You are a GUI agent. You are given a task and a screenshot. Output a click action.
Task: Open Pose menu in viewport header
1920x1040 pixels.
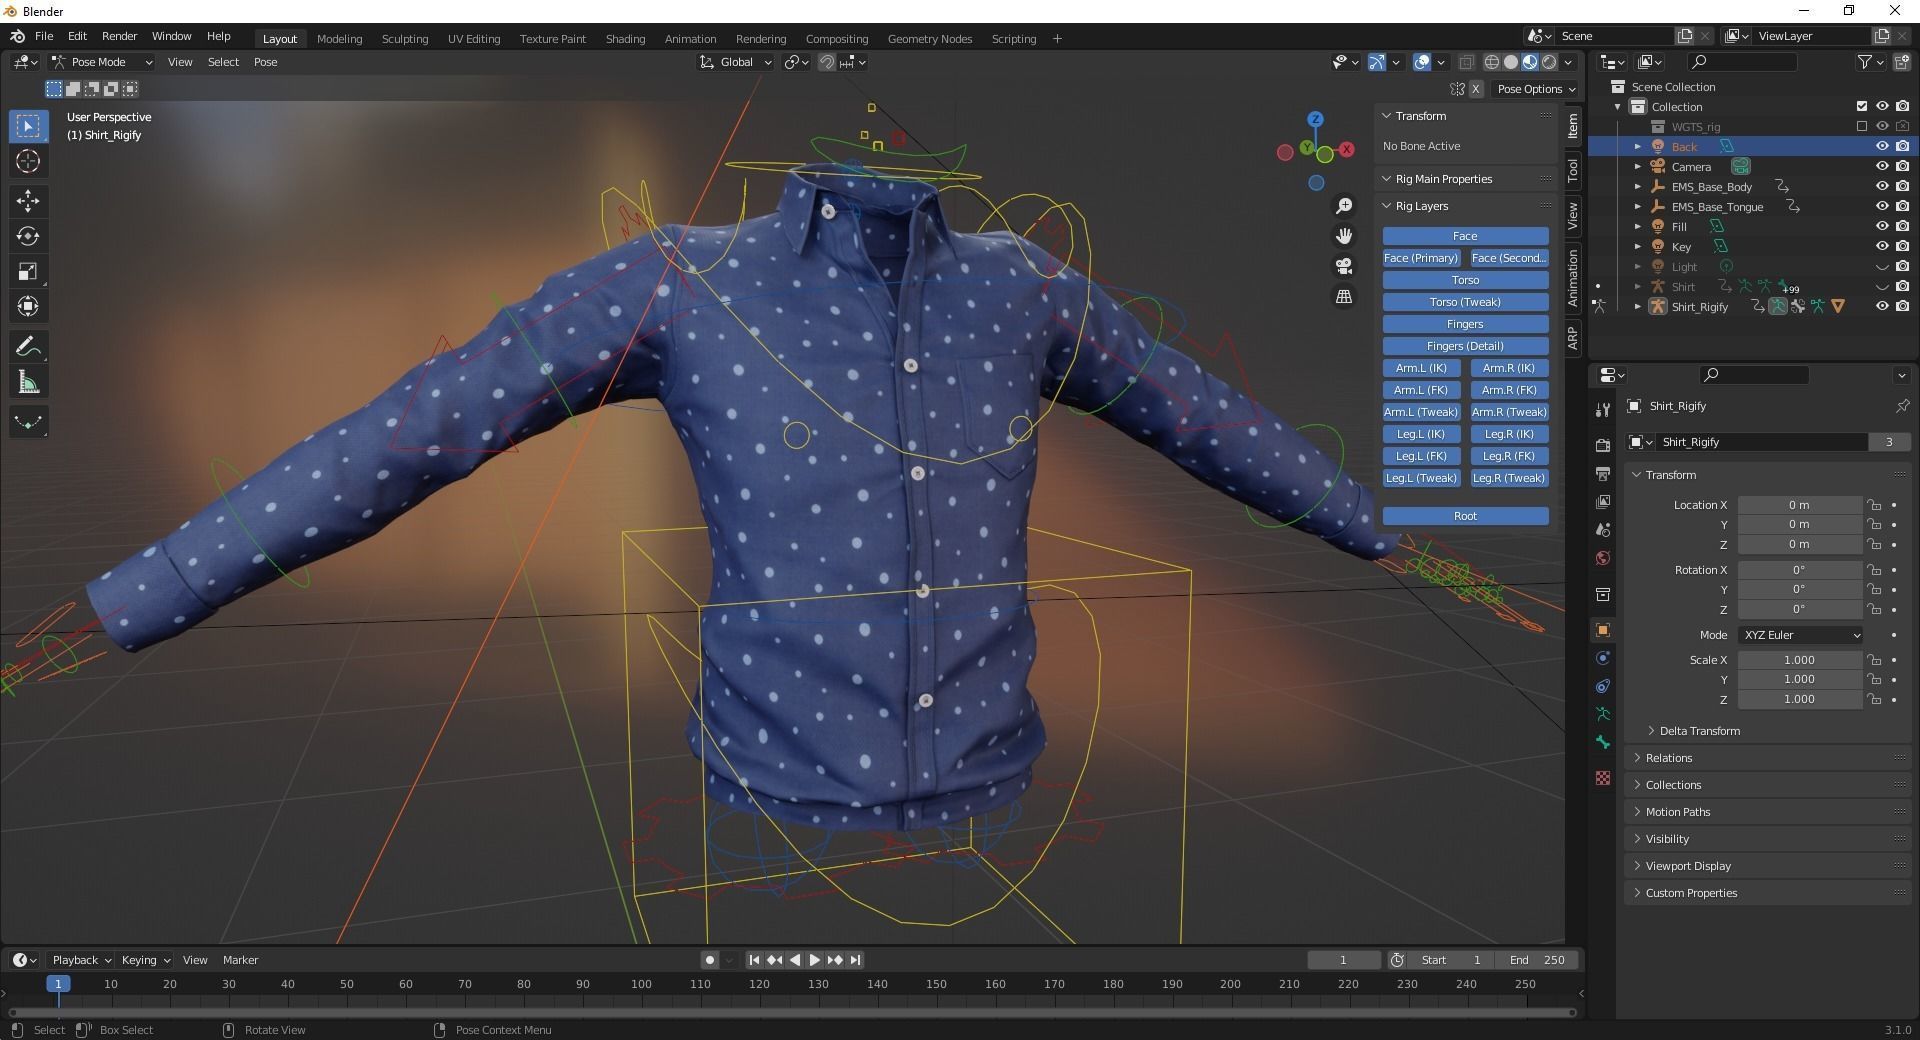265,62
